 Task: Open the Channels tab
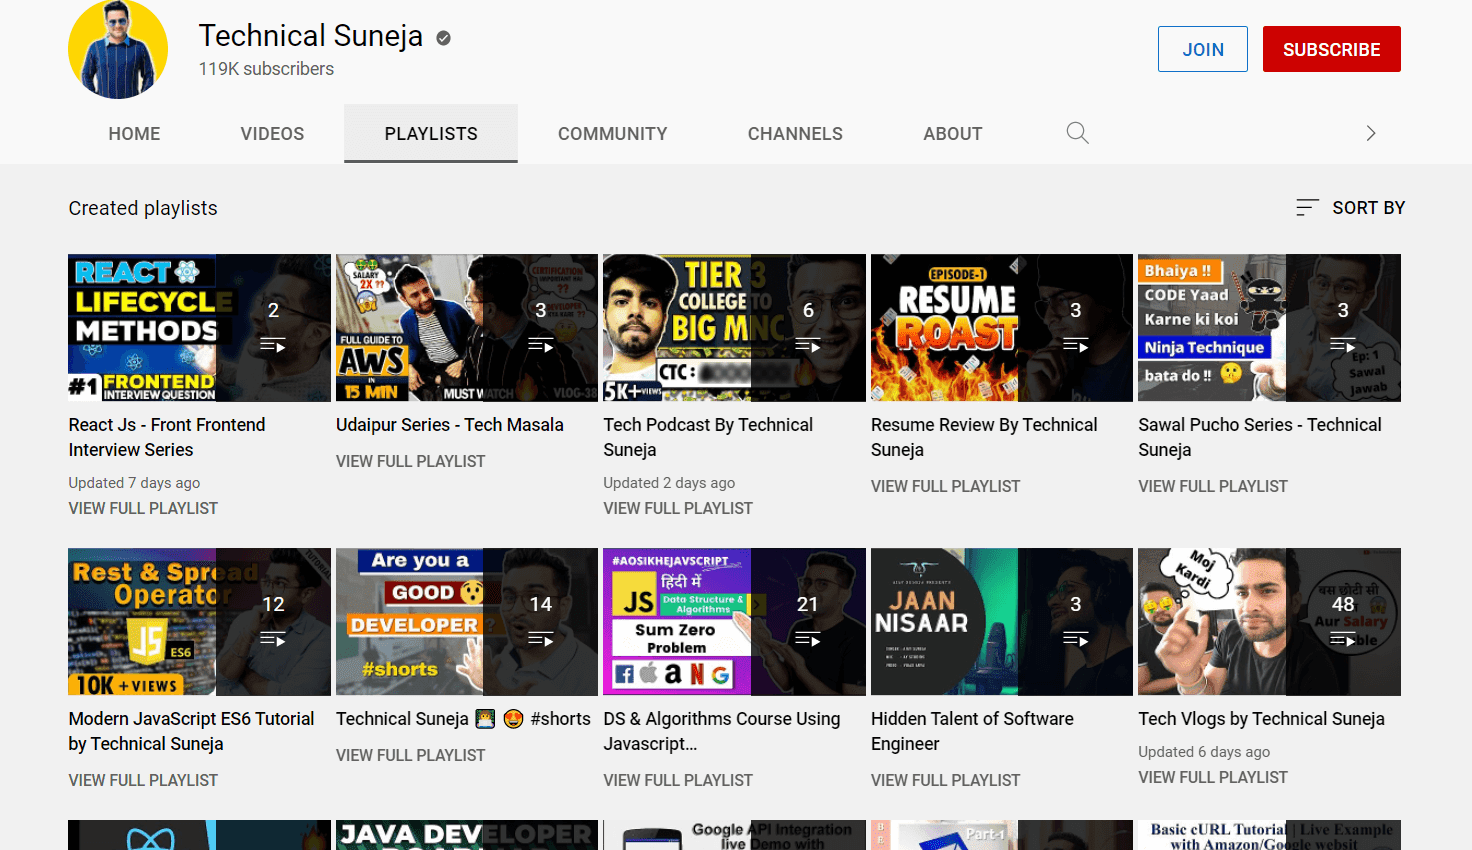pos(795,134)
